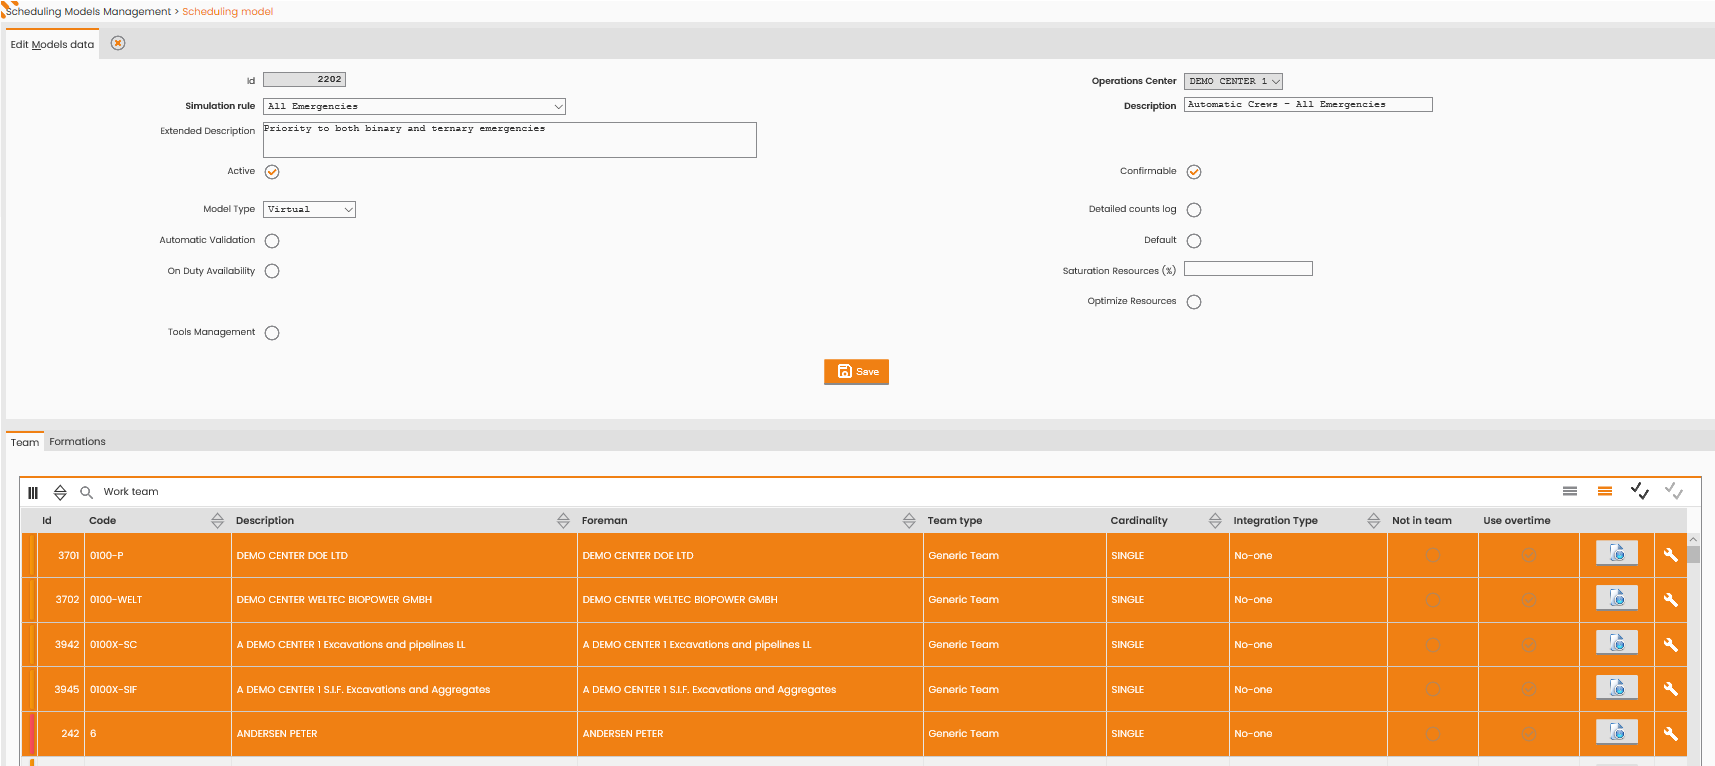Click the black double-checkmark select all icon
Viewport: 1715px width, 766px height.
tap(1639, 491)
